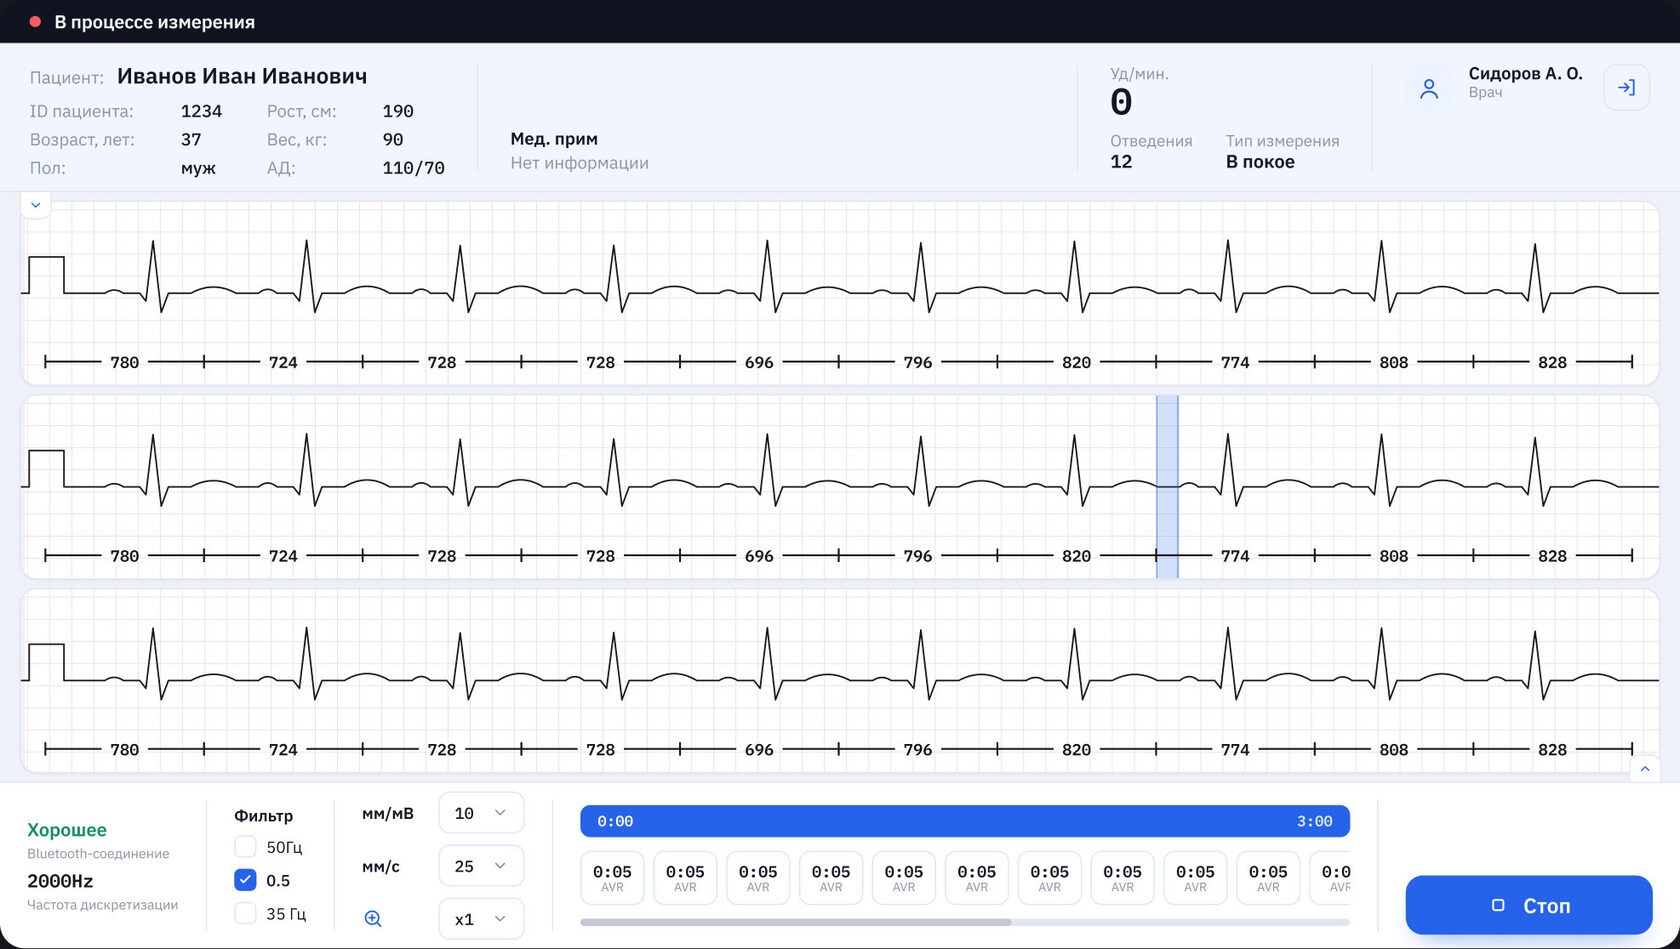This screenshot has height=949, width=1680.
Task: Enable the 50Гц filter checkbox
Action: (x=245, y=847)
